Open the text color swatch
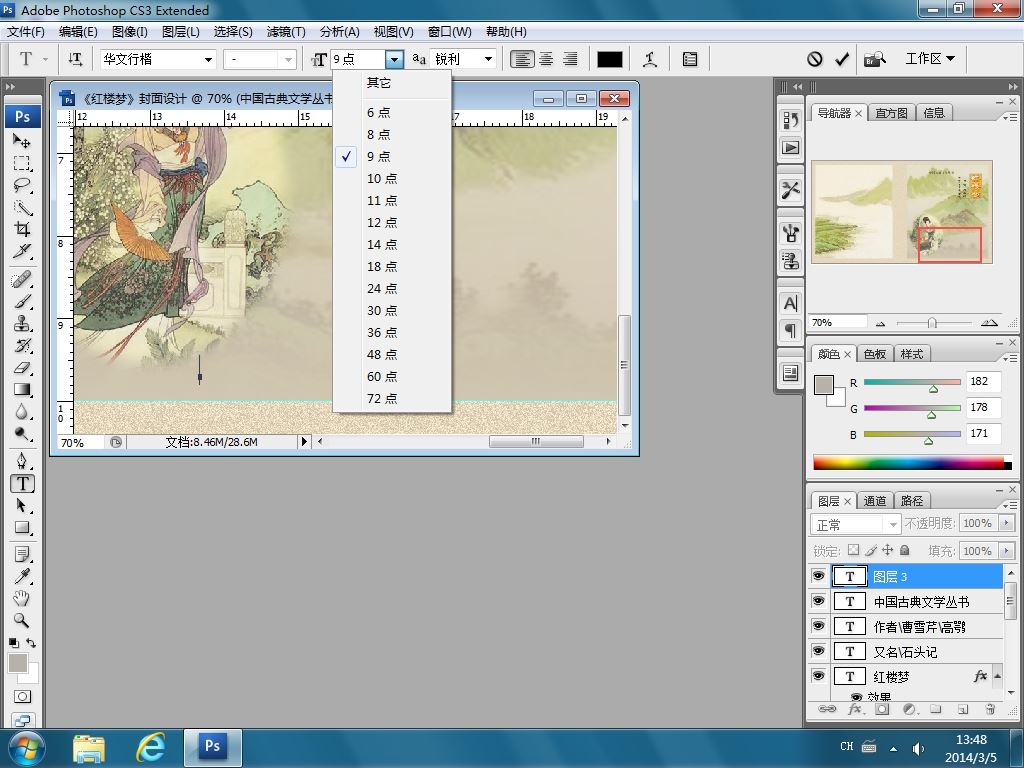This screenshot has width=1024, height=768. pos(609,59)
